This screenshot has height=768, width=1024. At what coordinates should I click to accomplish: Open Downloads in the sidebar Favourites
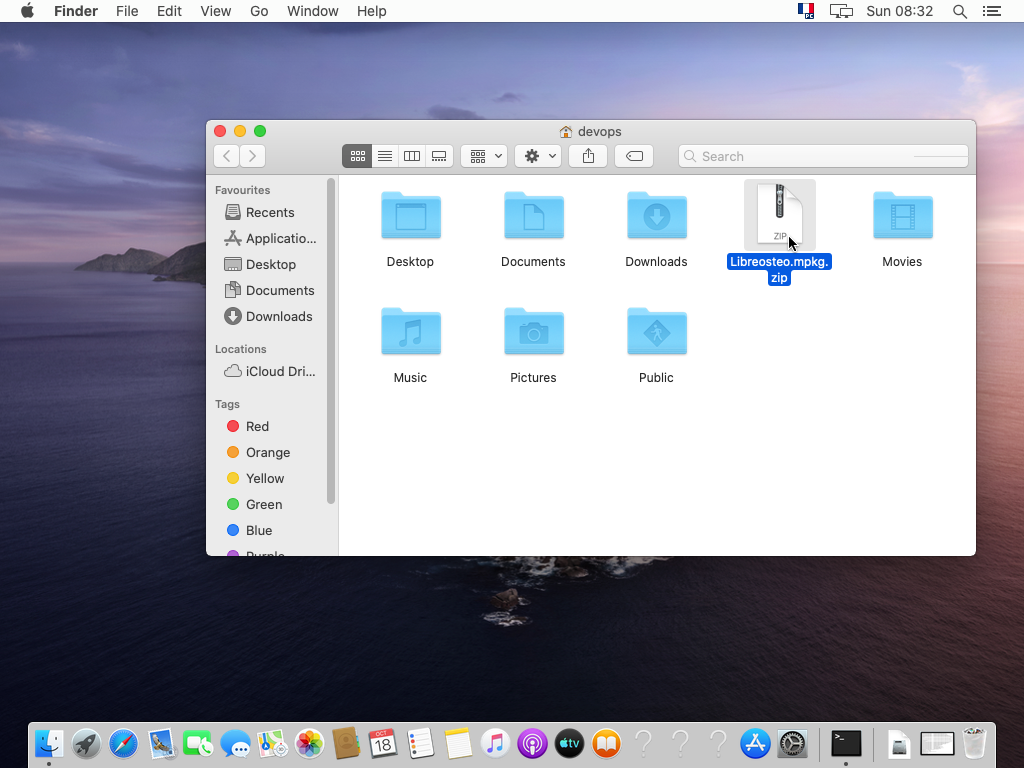pyautogui.click(x=268, y=316)
